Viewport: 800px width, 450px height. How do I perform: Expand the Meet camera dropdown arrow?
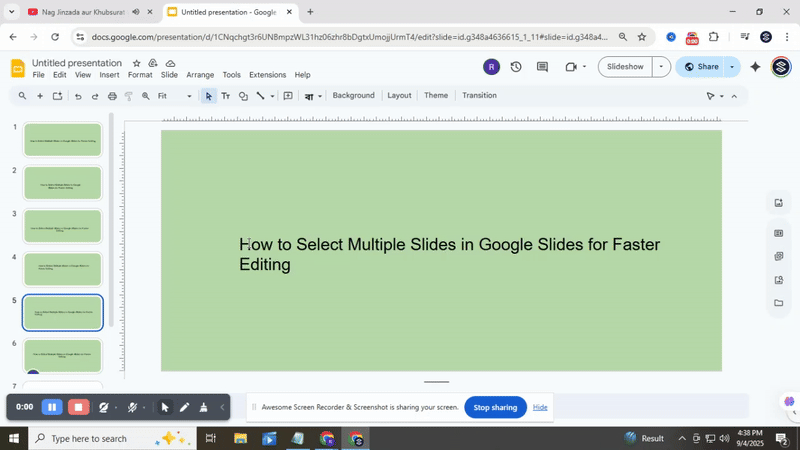(x=584, y=67)
